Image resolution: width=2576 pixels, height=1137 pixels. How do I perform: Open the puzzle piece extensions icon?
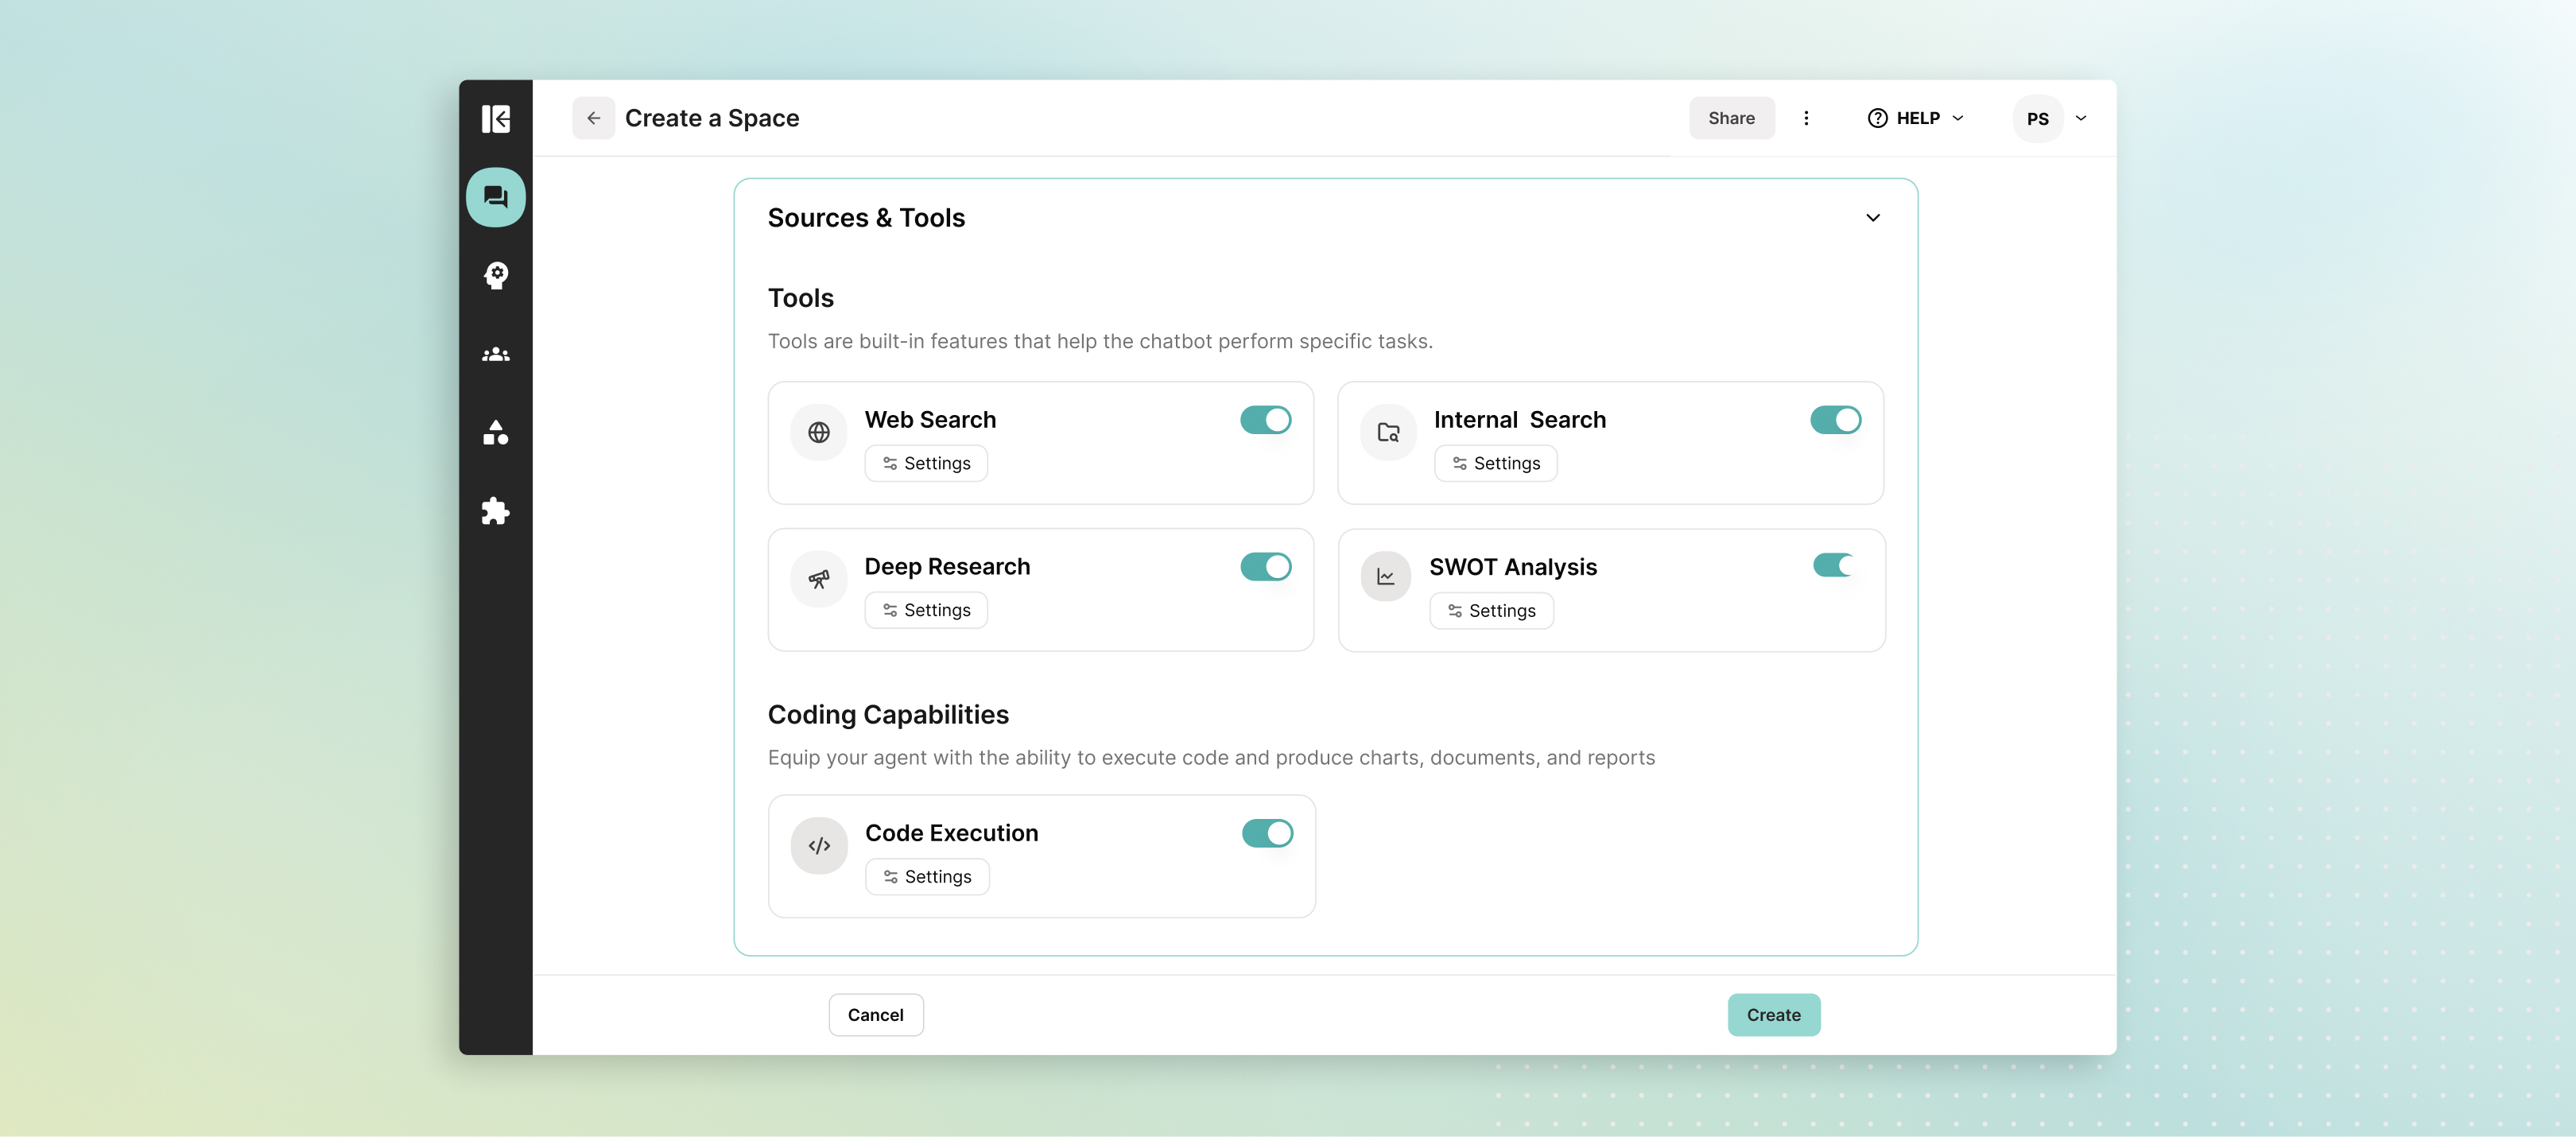(x=495, y=511)
